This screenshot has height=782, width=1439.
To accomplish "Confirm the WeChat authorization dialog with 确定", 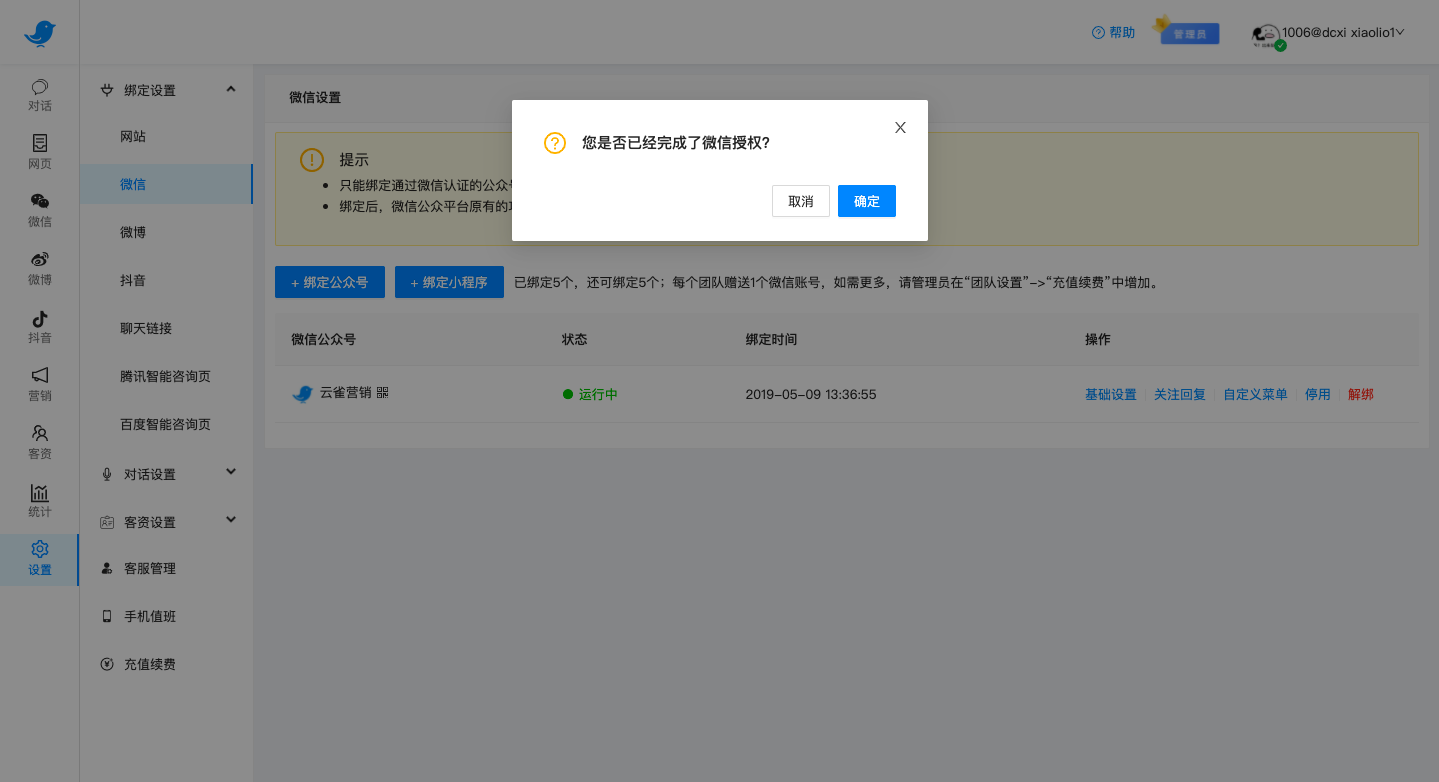I will tap(866, 201).
